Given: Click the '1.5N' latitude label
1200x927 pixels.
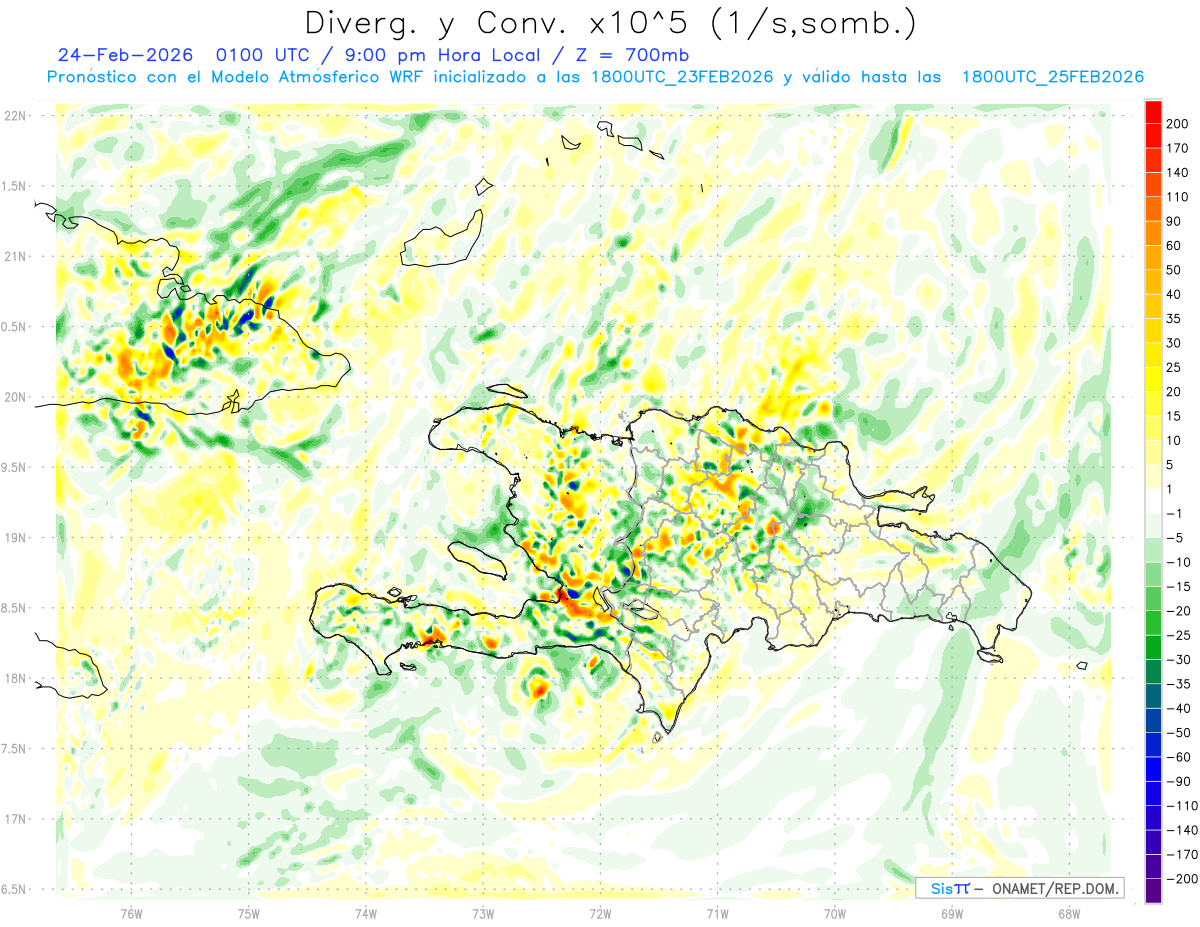Looking at the screenshot, I should tap(13, 186).
